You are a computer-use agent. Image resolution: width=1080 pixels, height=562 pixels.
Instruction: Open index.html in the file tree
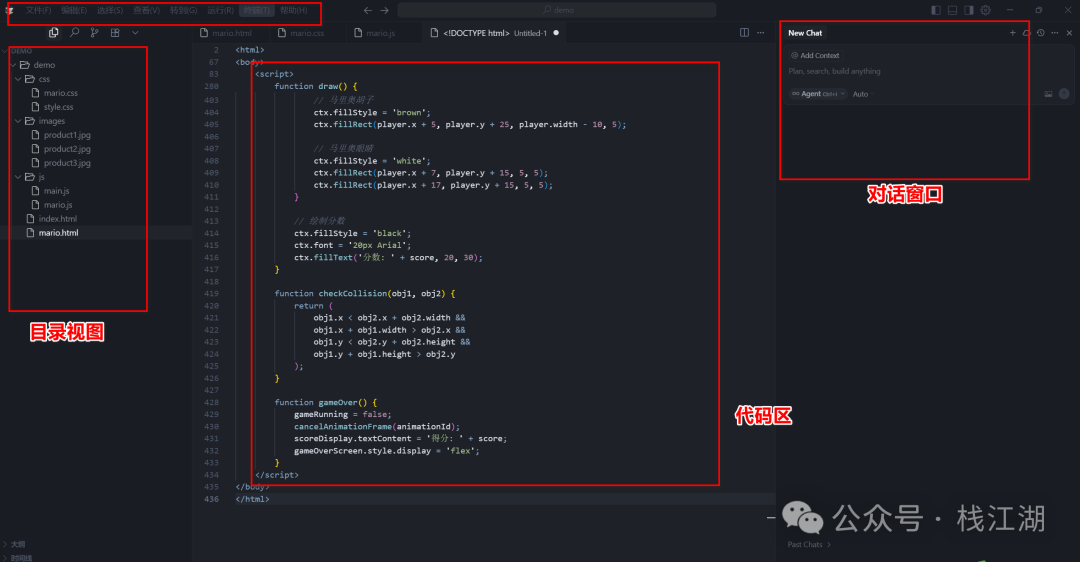57,219
